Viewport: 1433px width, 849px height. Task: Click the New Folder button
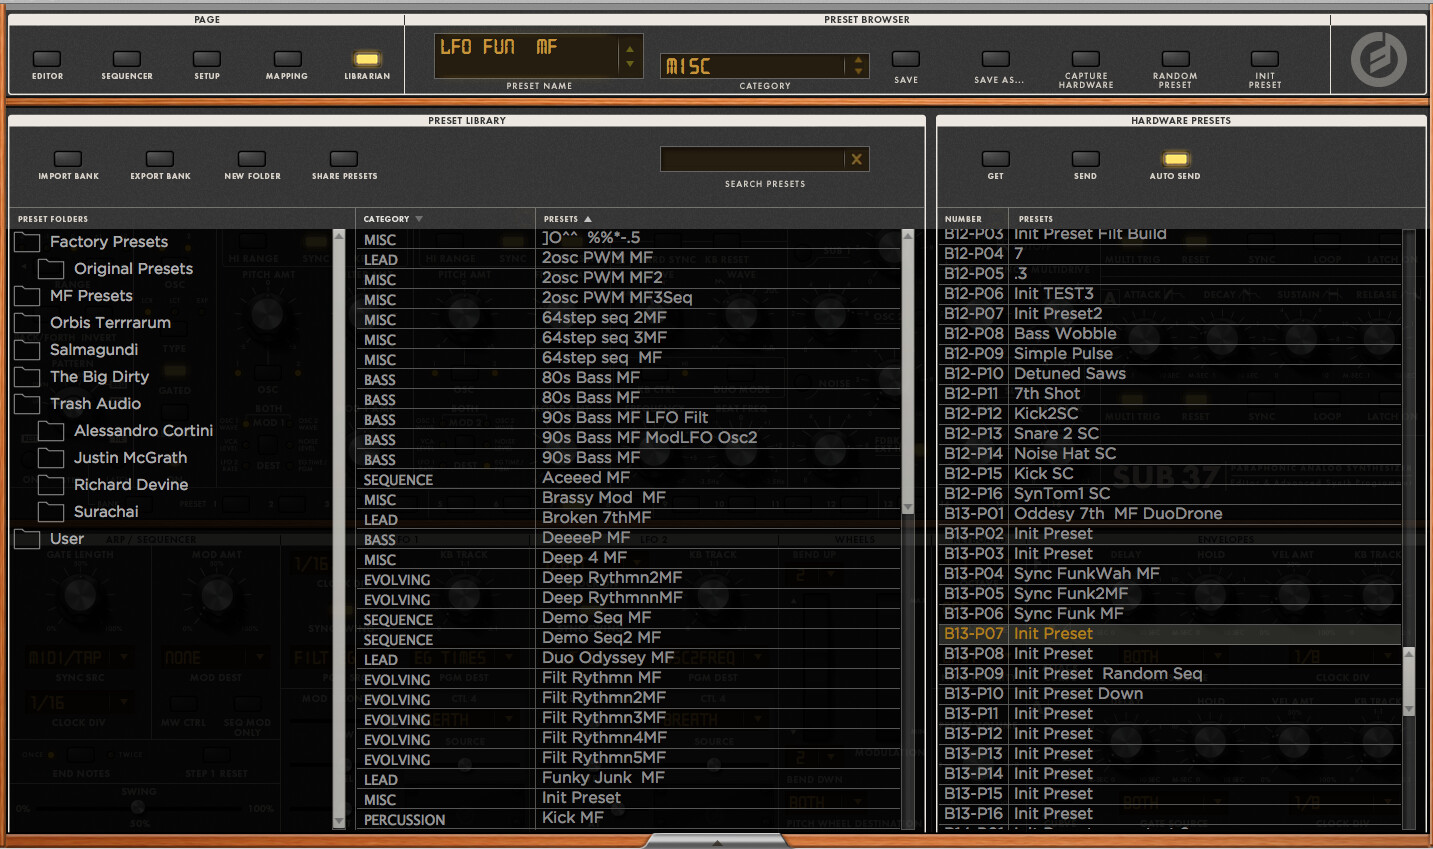252,159
